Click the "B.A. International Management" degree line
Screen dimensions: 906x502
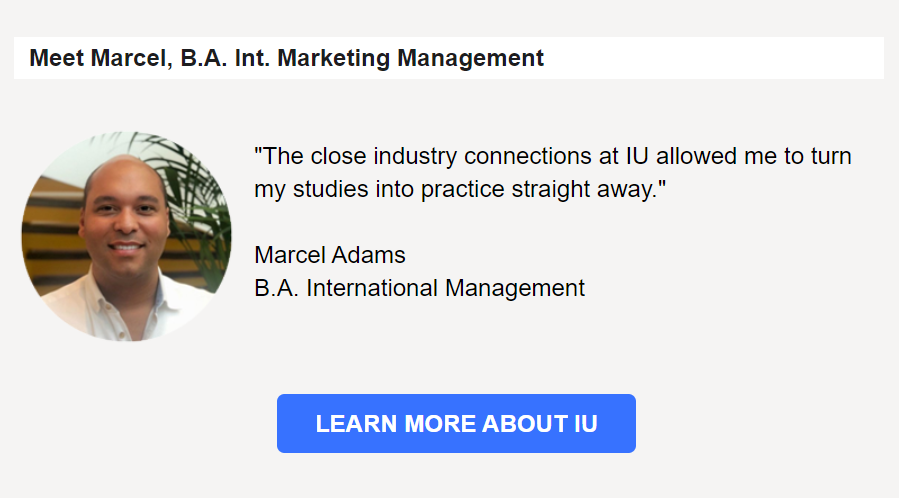(x=419, y=288)
